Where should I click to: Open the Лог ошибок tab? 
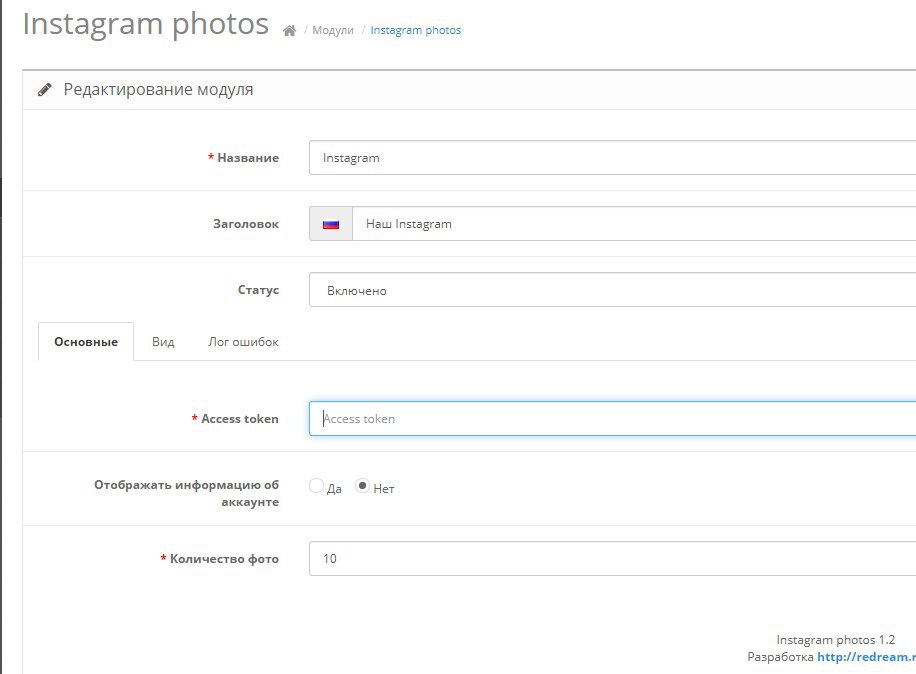coord(243,342)
